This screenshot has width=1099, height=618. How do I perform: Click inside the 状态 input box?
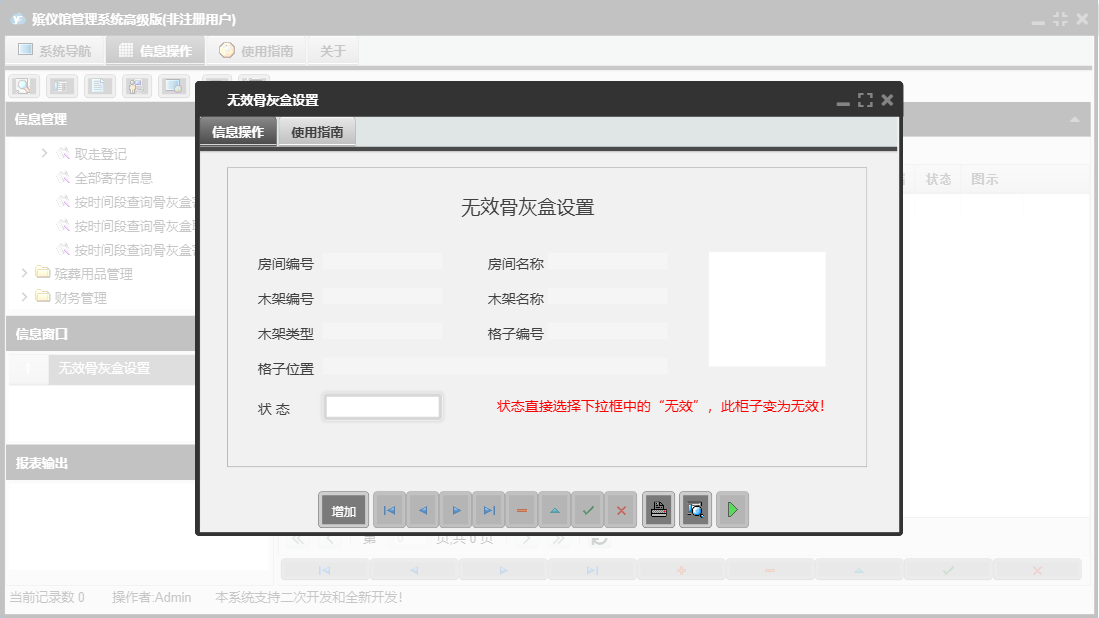pos(381,406)
